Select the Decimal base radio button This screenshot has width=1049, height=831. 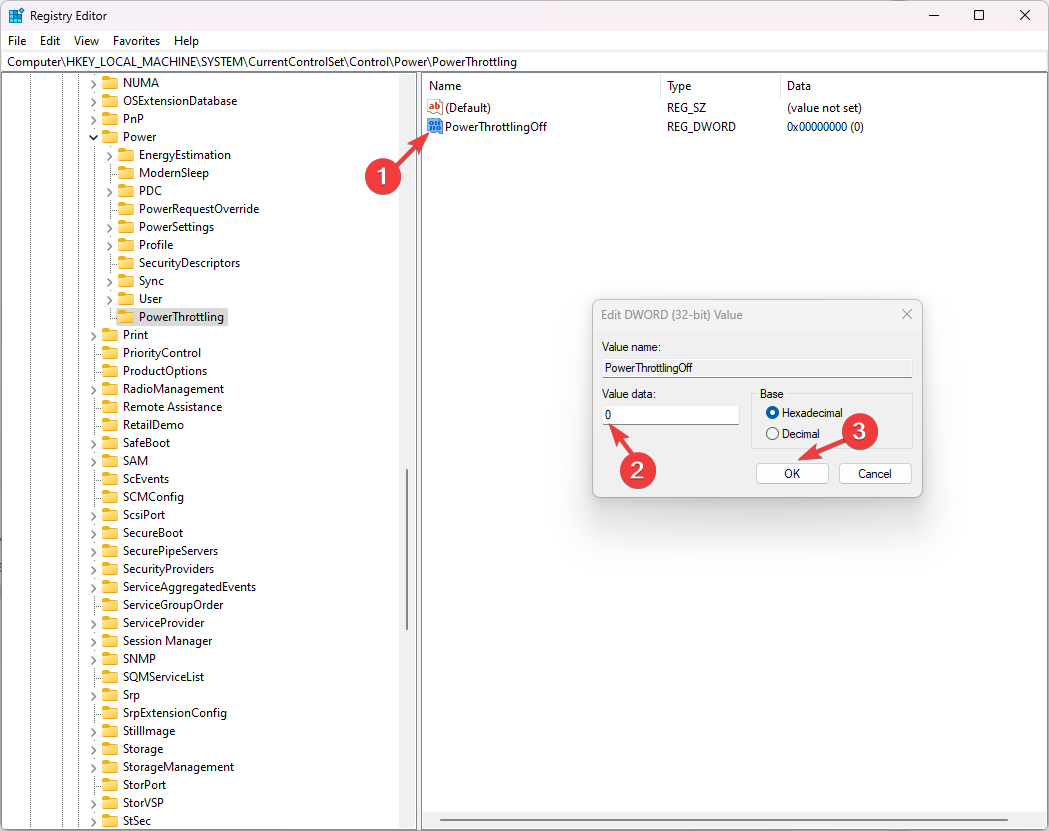pyautogui.click(x=772, y=434)
